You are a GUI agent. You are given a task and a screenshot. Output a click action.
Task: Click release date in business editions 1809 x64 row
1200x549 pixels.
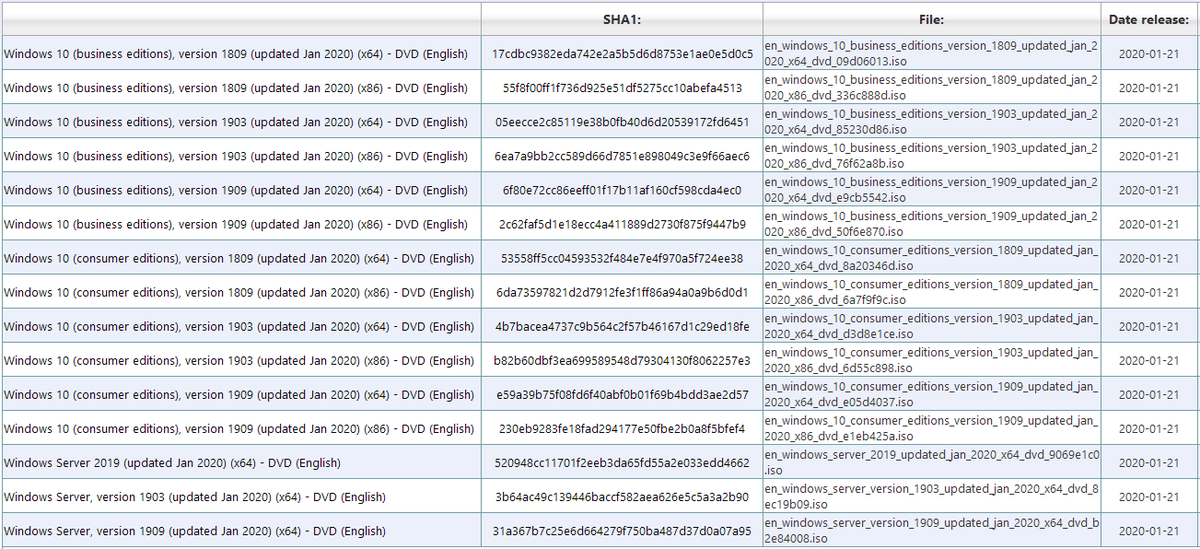pos(1148,54)
